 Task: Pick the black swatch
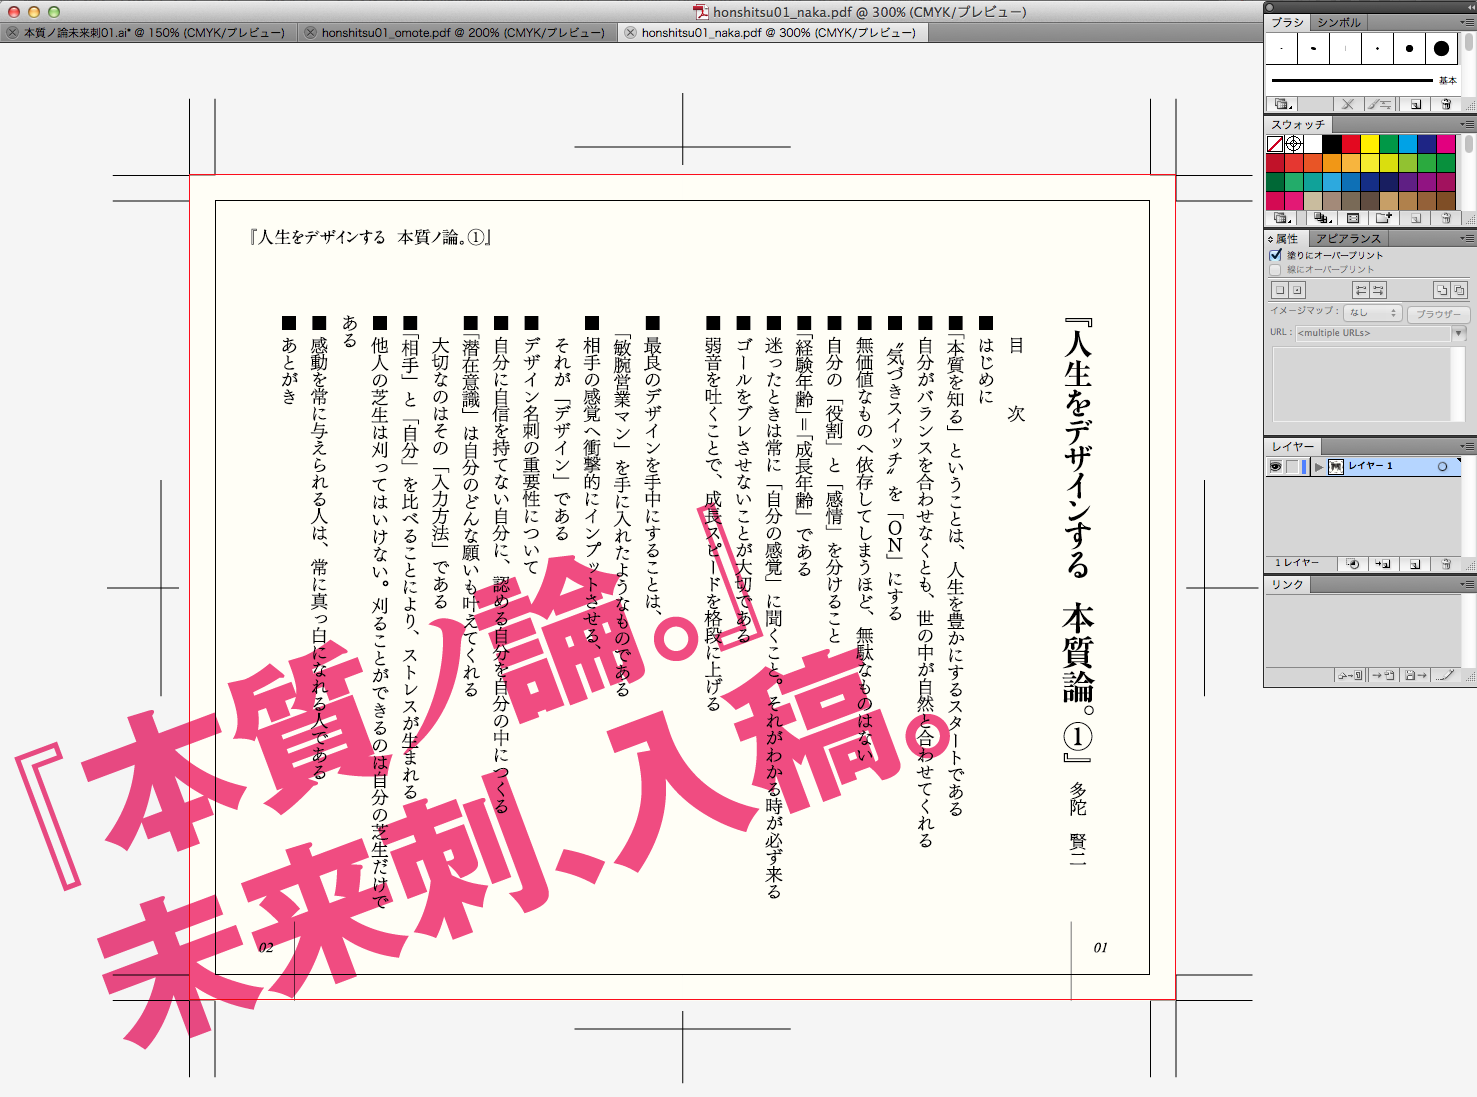[1332, 143]
